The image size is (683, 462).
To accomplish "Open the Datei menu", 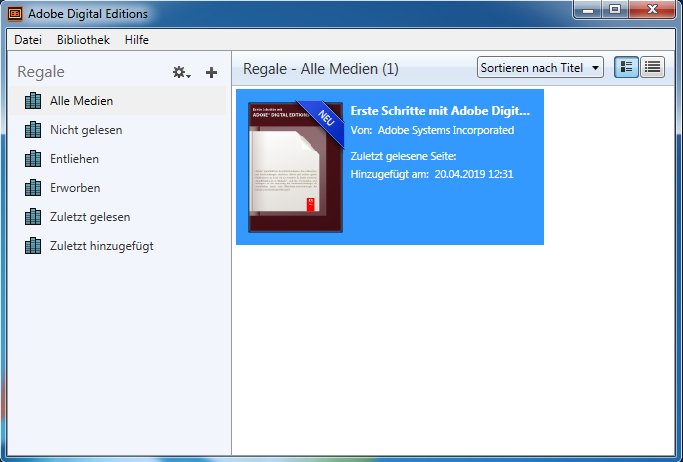I will 28,40.
